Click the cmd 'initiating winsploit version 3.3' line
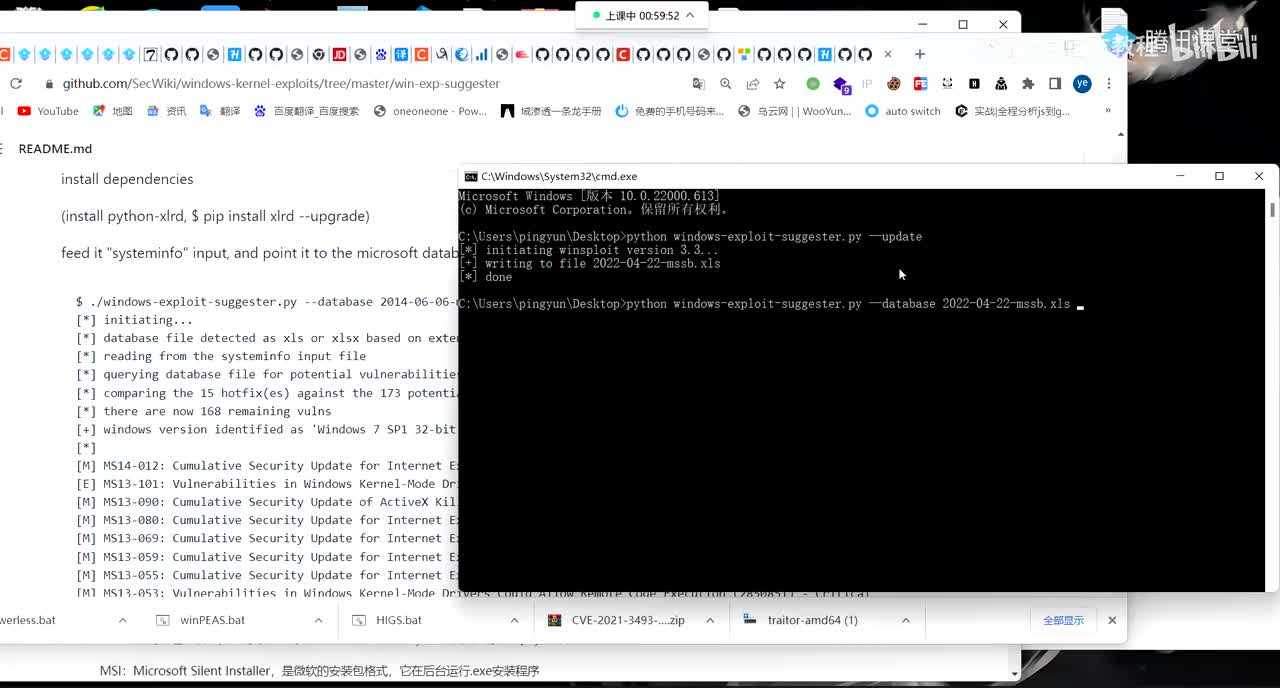 coord(588,250)
